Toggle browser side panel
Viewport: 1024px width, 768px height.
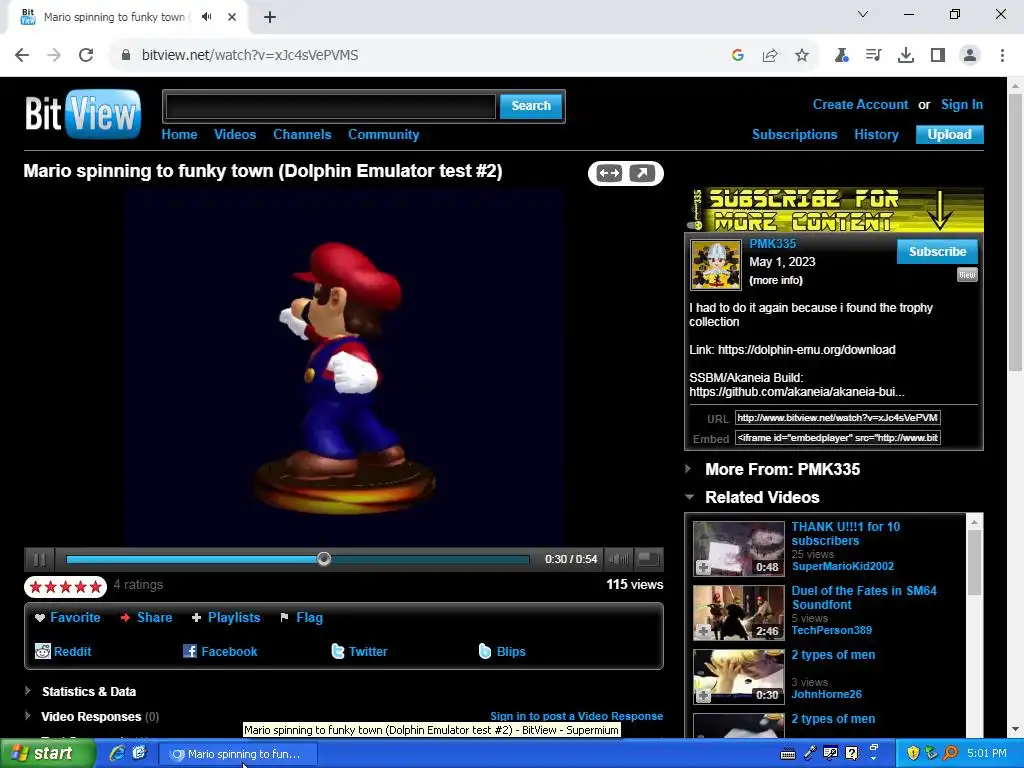(938, 56)
